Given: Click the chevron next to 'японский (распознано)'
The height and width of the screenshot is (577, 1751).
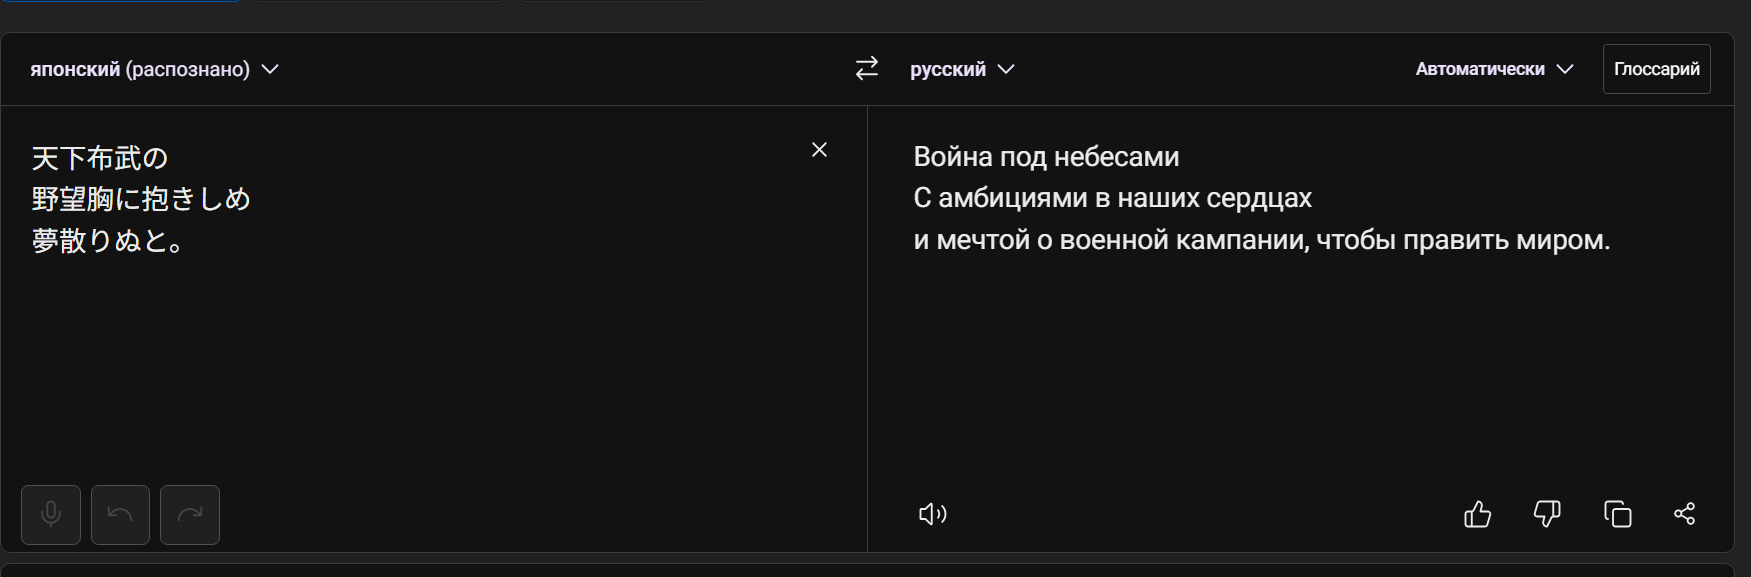Looking at the screenshot, I should coord(270,69).
